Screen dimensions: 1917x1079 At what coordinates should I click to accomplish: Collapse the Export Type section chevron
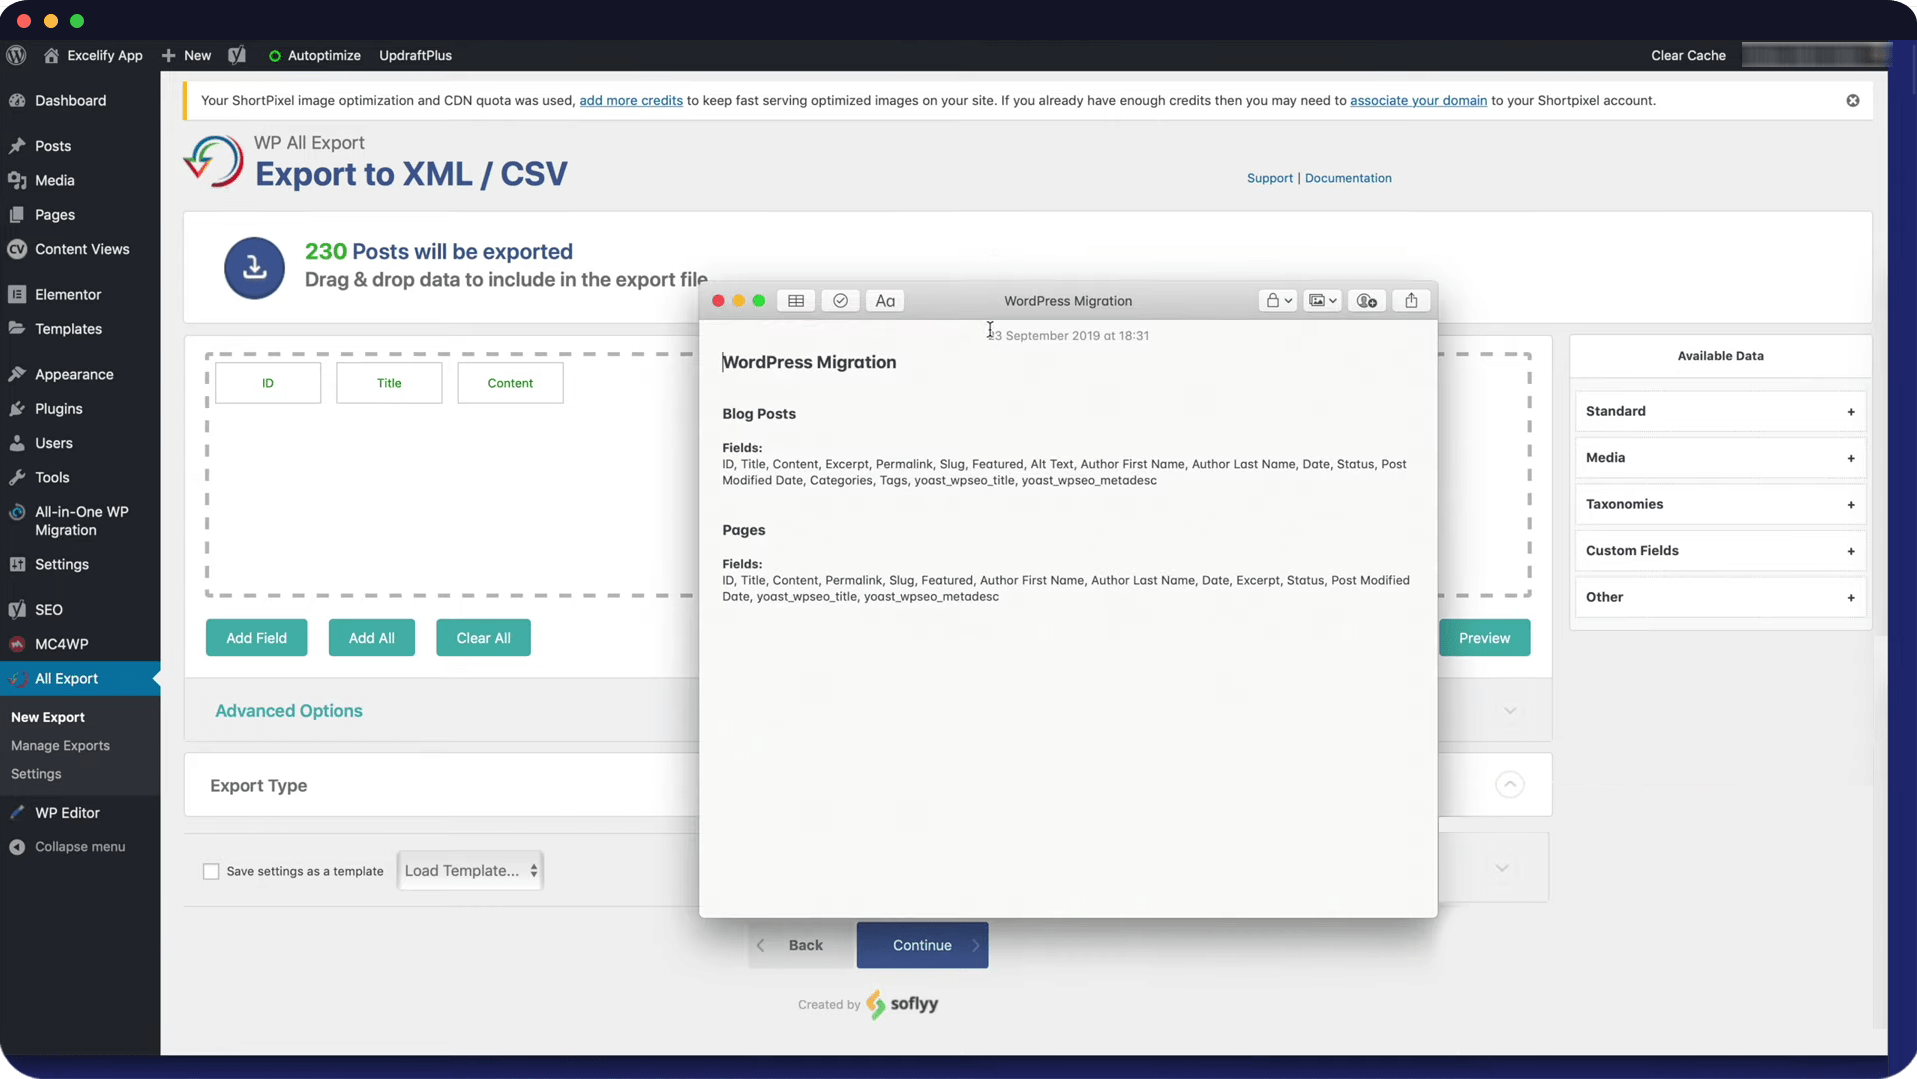point(1509,785)
